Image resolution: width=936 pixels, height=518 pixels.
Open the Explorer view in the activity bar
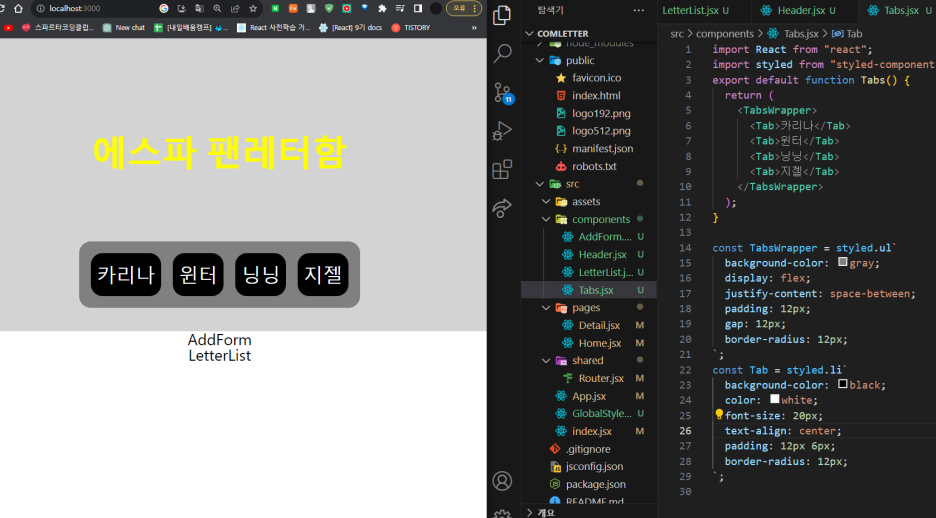point(502,16)
